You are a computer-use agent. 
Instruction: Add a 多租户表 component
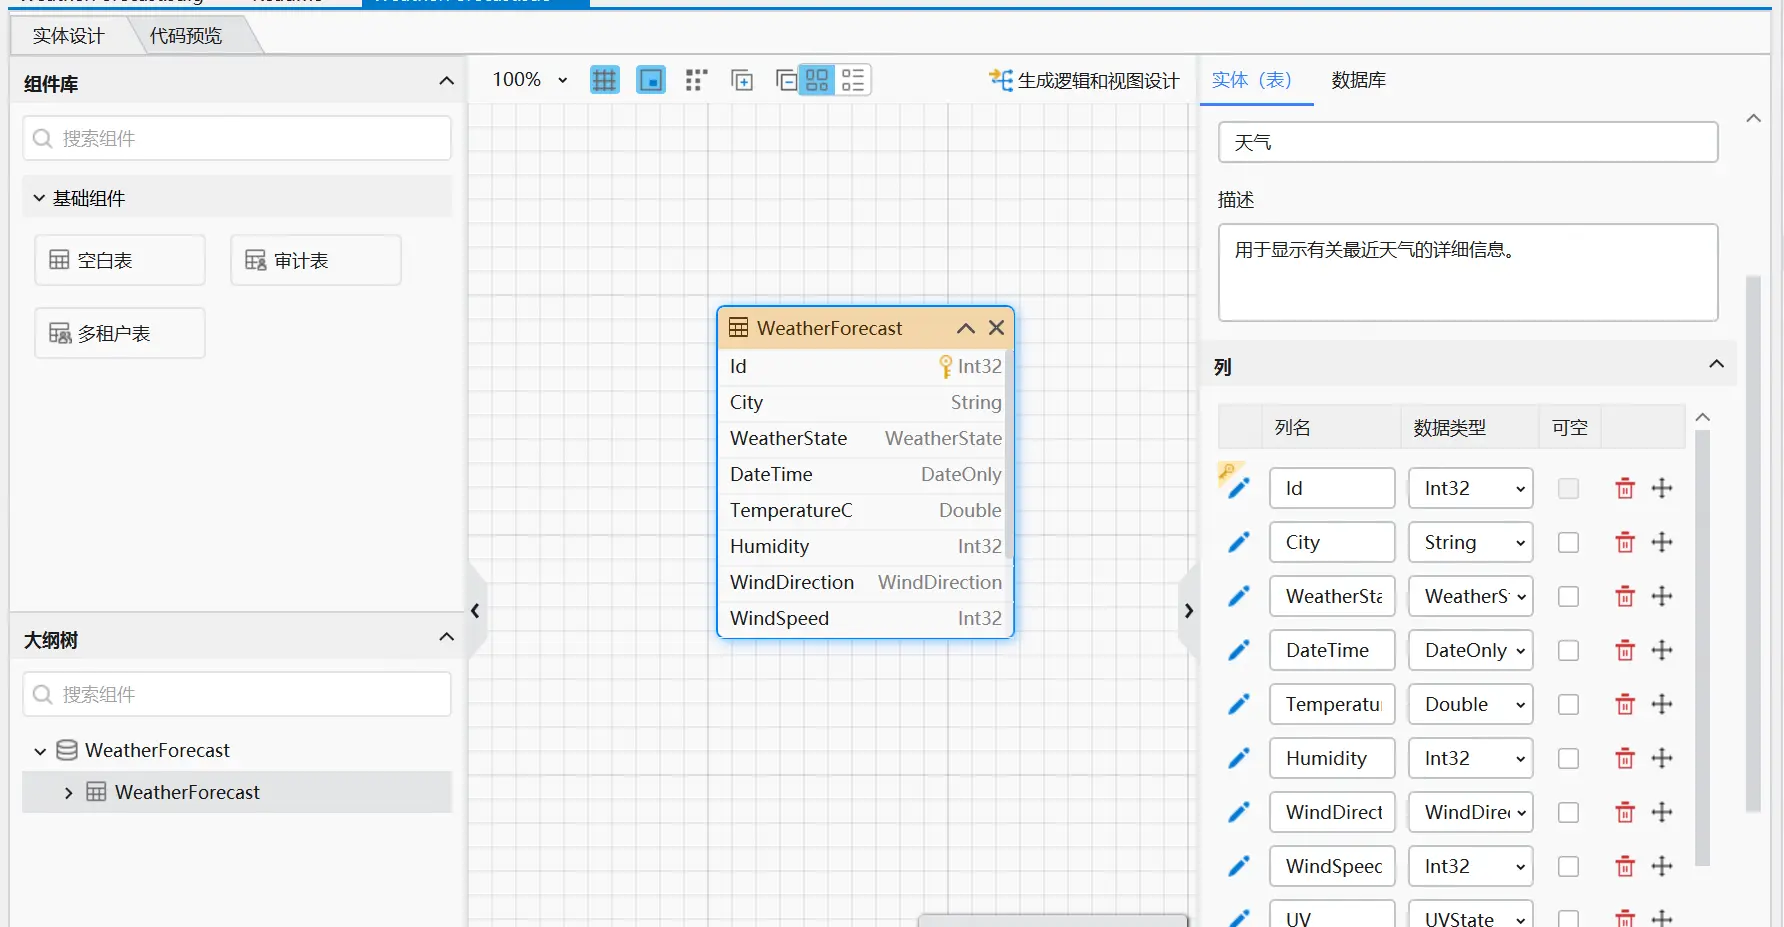120,333
